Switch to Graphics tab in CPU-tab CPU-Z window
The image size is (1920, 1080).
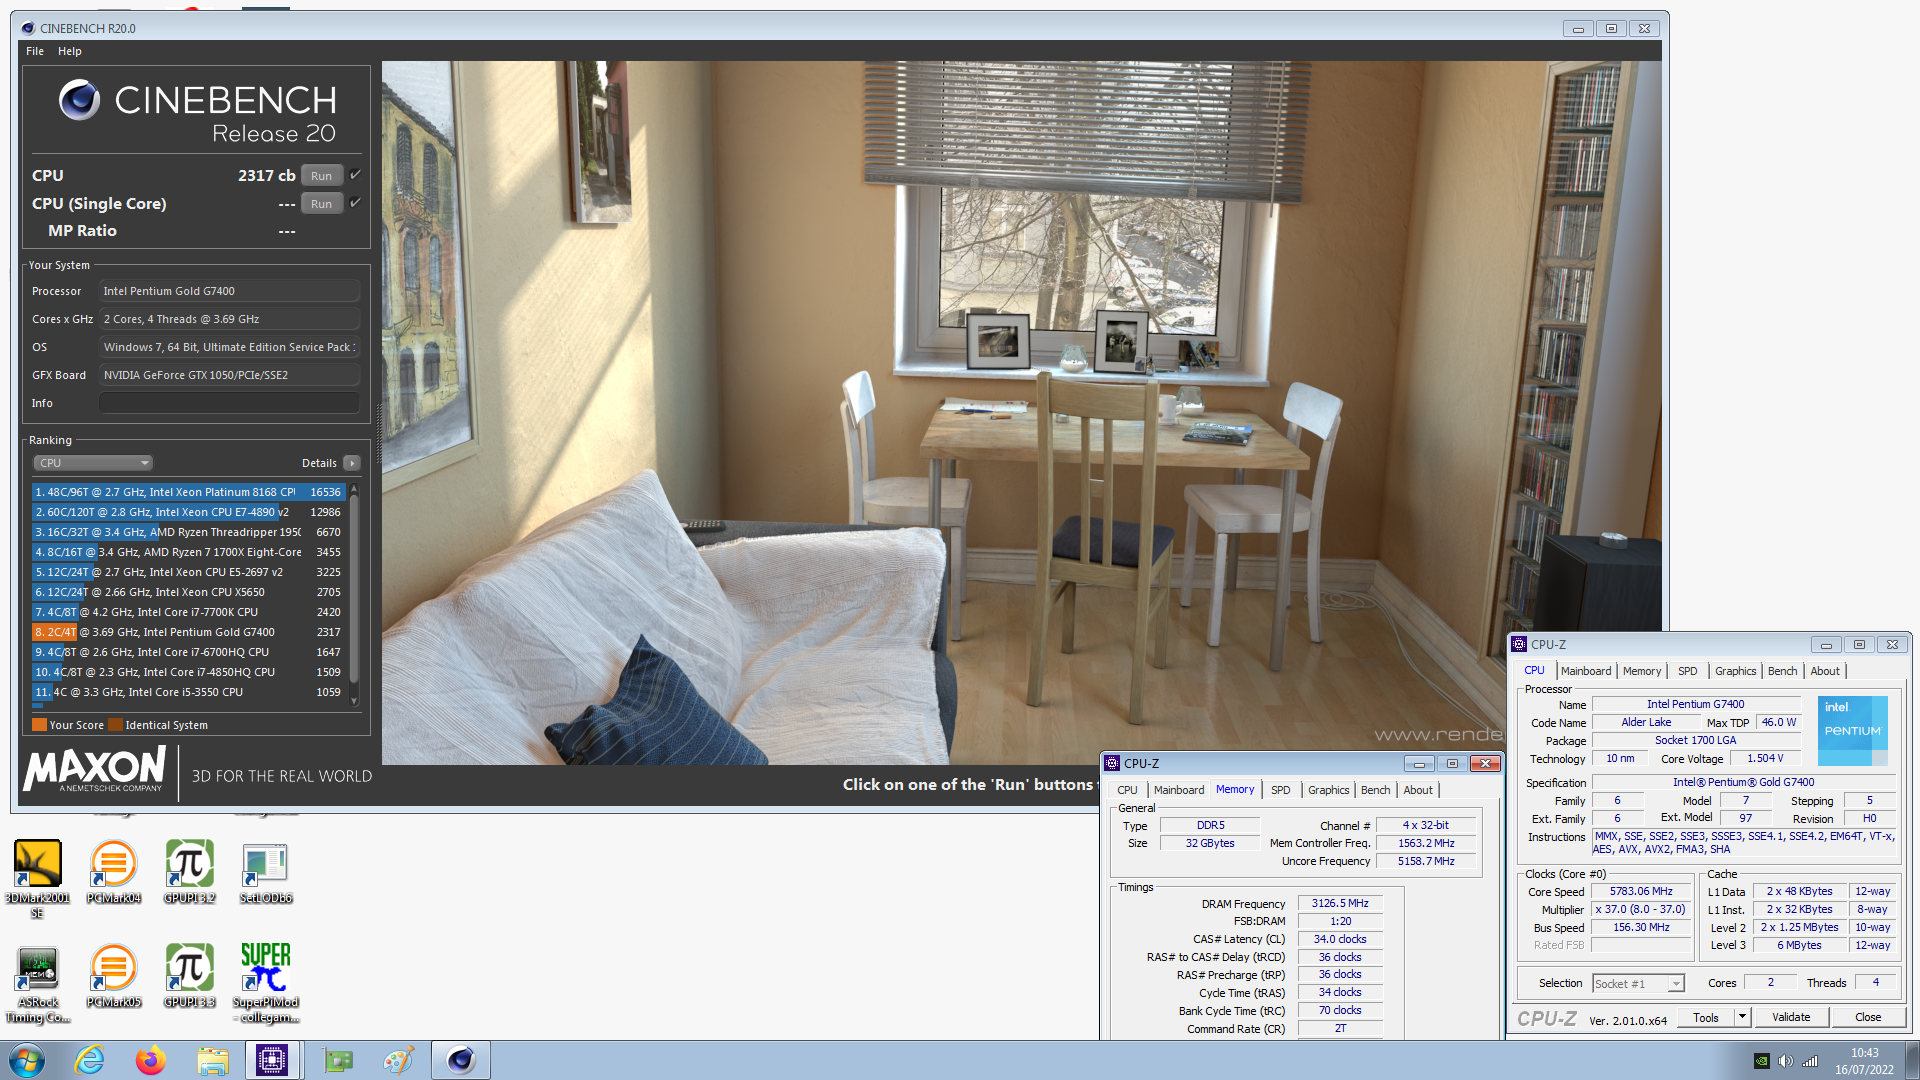(x=1735, y=671)
